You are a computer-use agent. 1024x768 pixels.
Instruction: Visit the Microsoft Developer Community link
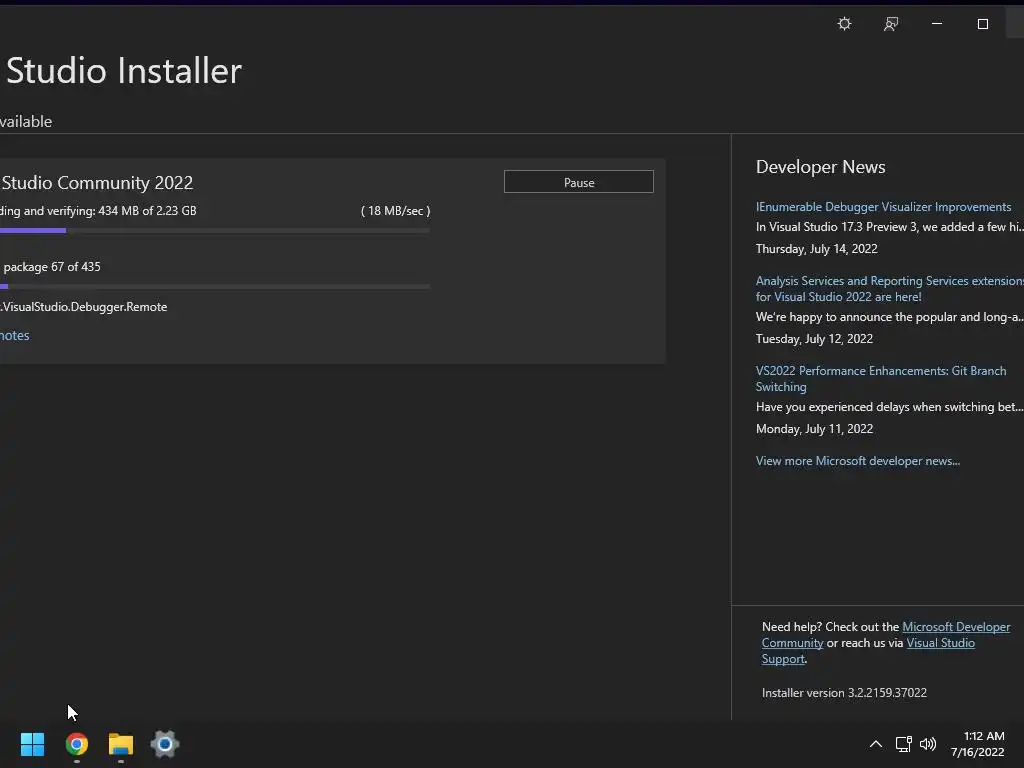(x=955, y=627)
